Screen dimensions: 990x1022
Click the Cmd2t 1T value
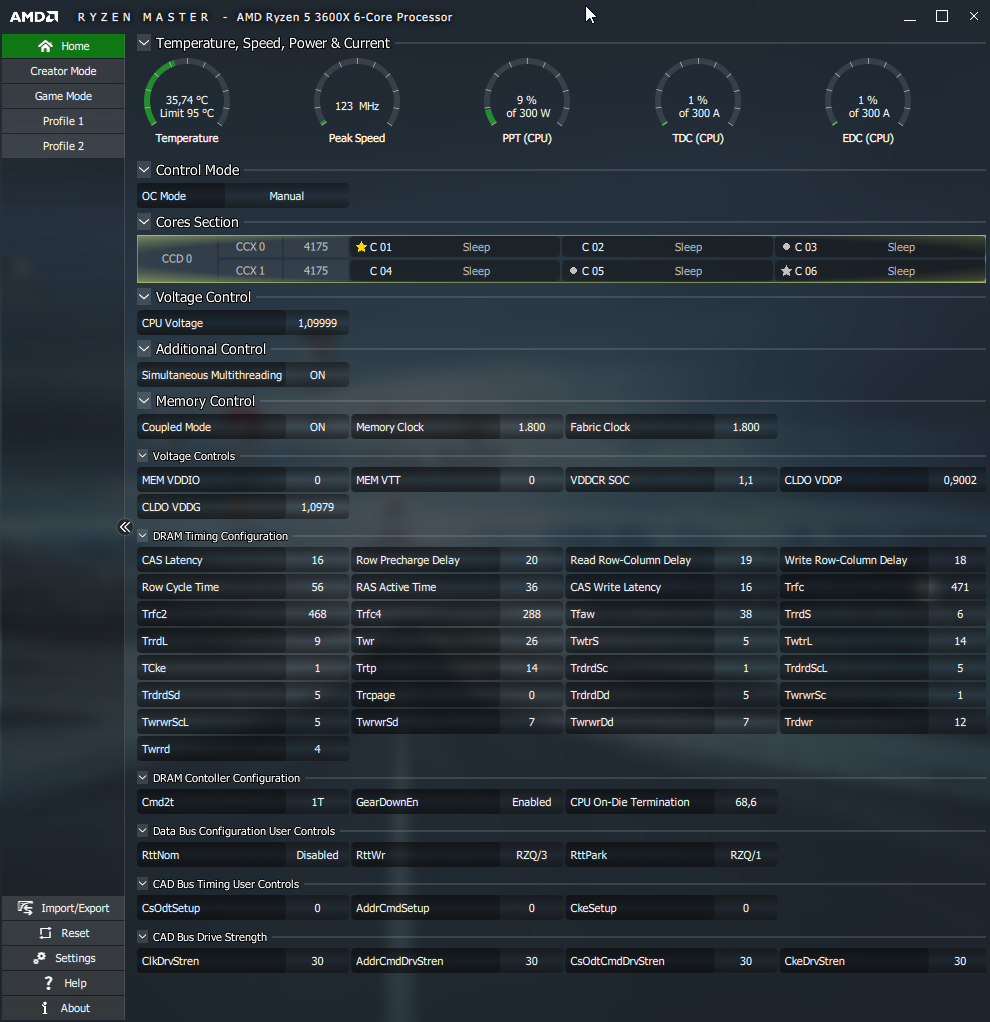317,802
